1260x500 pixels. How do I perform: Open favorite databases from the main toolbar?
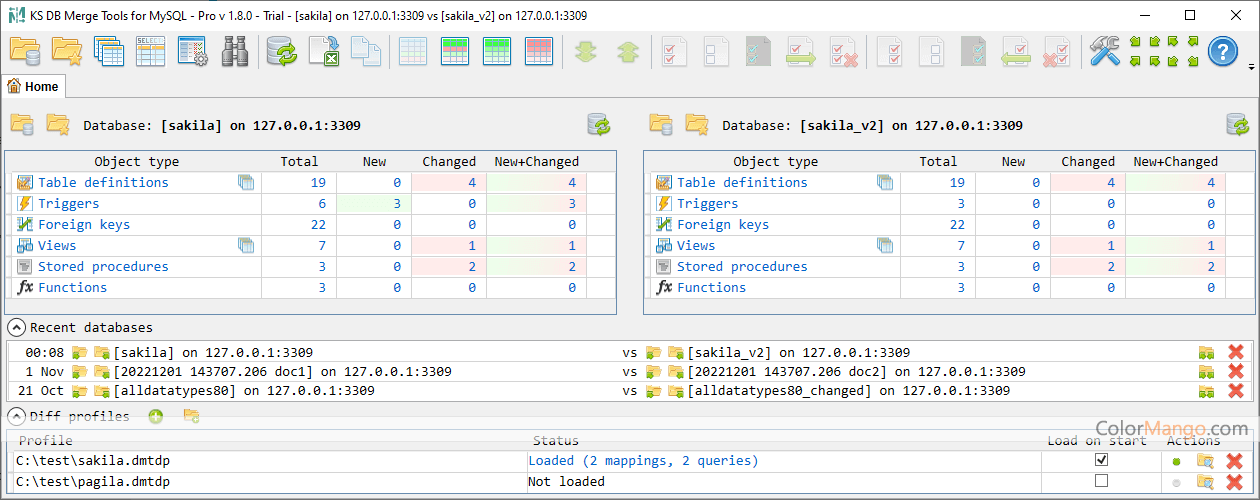(x=66, y=51)
